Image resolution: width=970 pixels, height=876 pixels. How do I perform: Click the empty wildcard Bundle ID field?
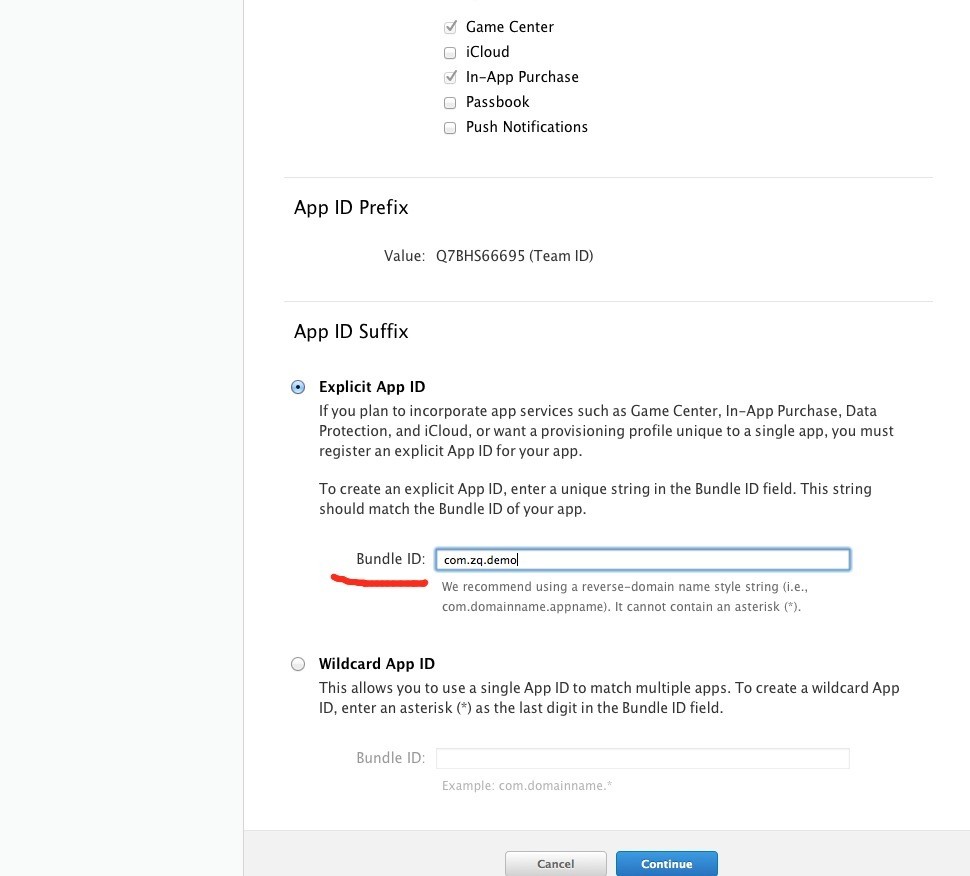pyautogui.click(x=643, y=758)
